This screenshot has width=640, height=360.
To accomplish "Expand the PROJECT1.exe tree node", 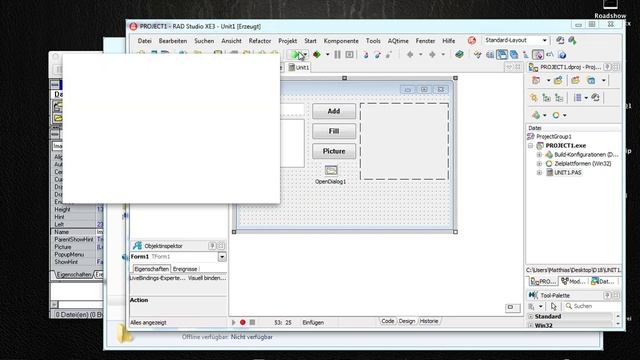I will 531,146.
